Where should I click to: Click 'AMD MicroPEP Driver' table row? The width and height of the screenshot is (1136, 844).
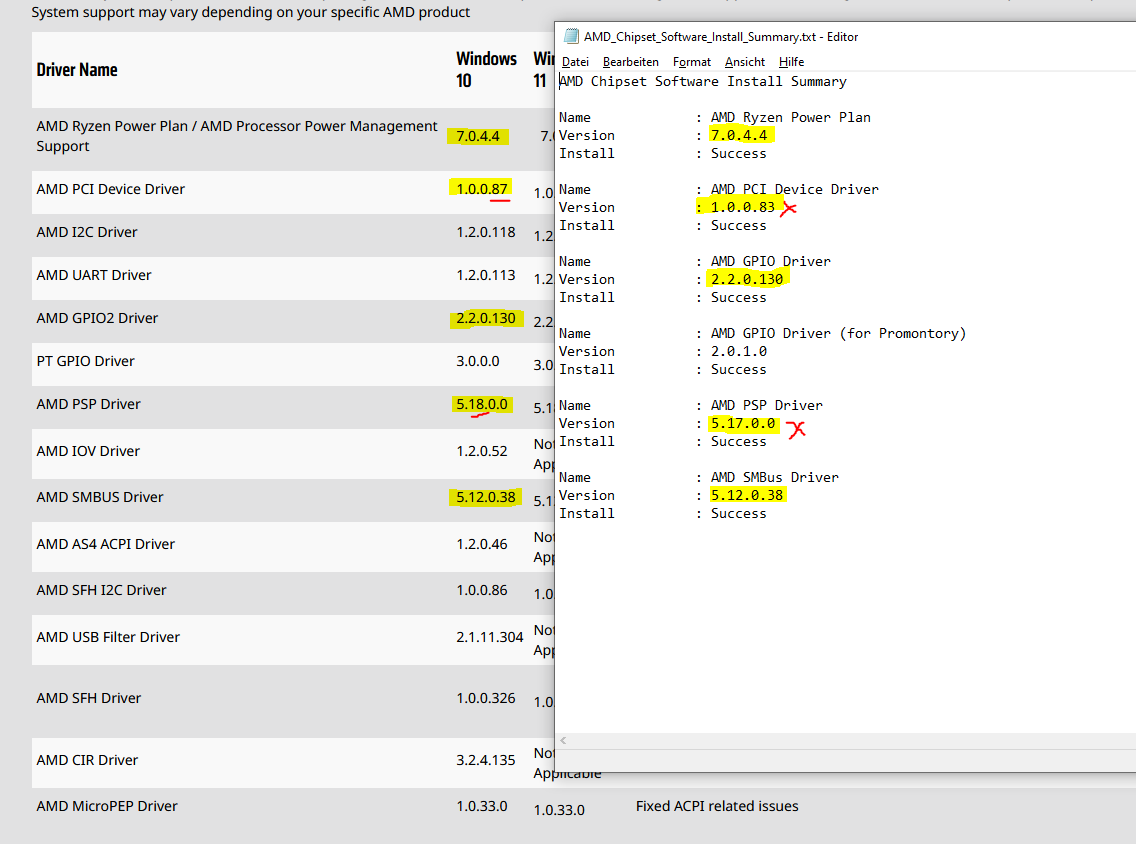coord(106,806)
